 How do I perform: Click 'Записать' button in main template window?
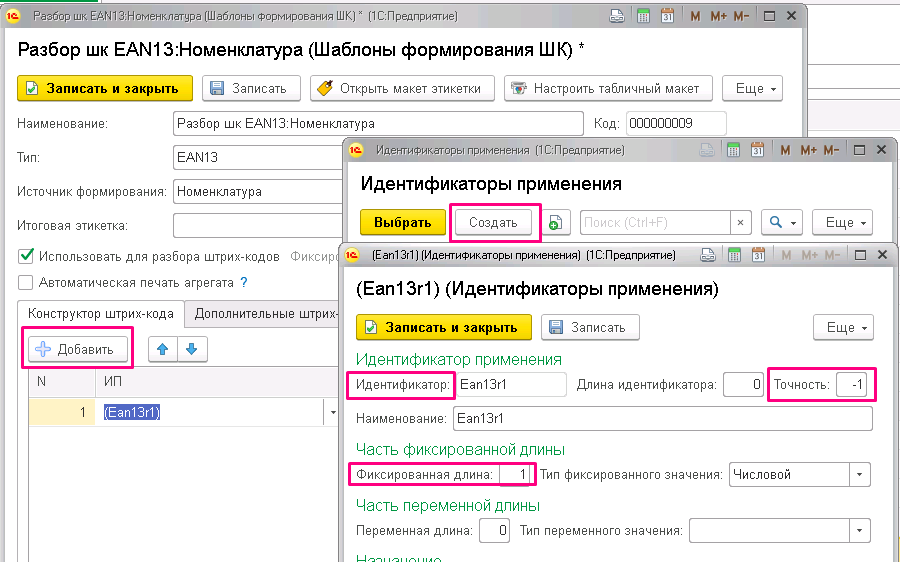251,88
